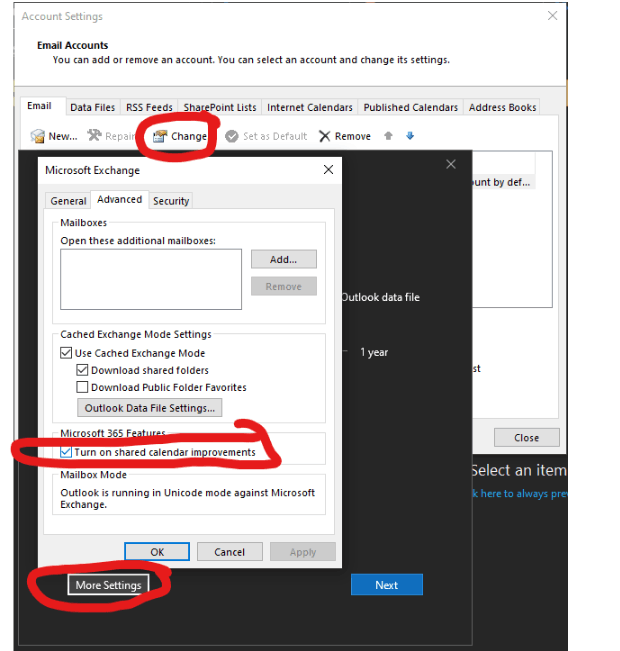This screenshot has height=651, width=620.
Task: Select the Advanced tab
Action: 120,199
